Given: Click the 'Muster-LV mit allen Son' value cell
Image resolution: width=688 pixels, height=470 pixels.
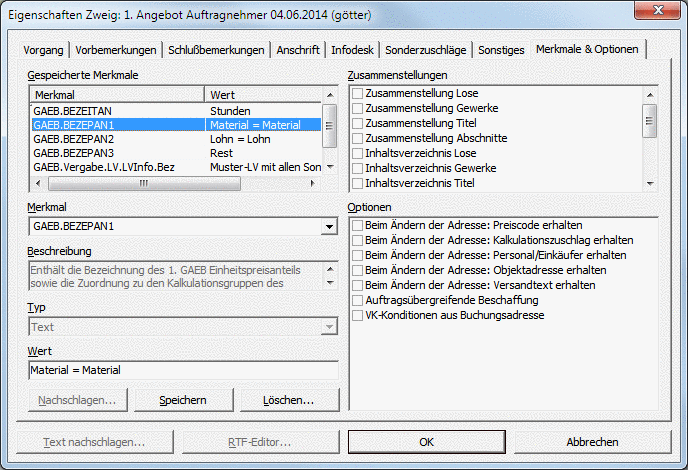Looking at the screenshot, I should [x=265, y=167].
